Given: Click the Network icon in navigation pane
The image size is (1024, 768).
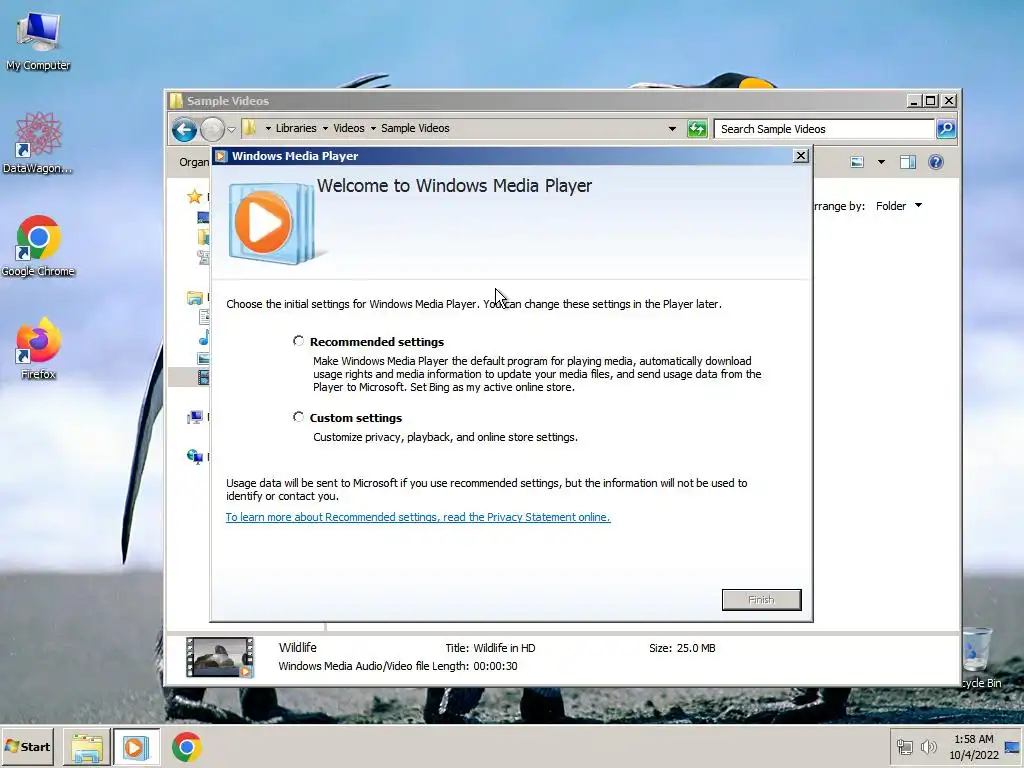Looking at the screenshot, I should pyautogui.click(x=195, y=456).
